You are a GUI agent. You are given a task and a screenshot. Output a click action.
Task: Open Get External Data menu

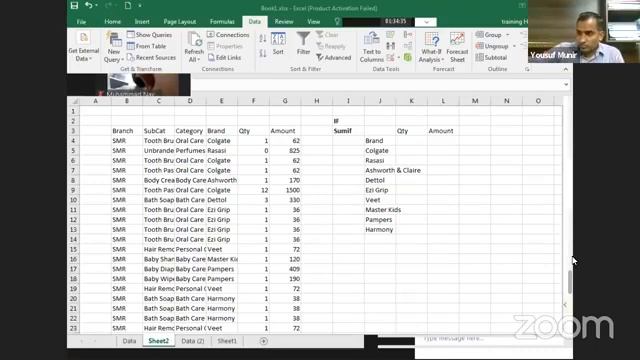pyautogui.click(x=84, y=47)
